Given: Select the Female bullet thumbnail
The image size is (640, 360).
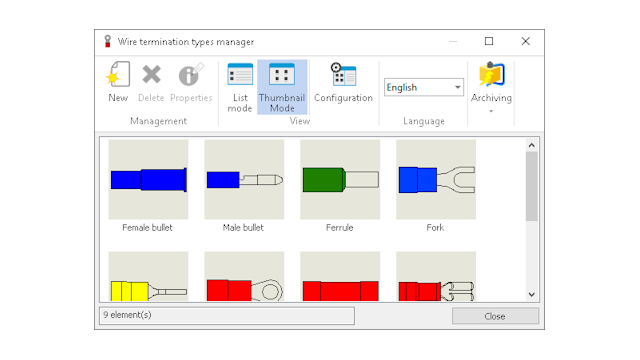Looking at the screenshot, I should click(x=148, y=180).
